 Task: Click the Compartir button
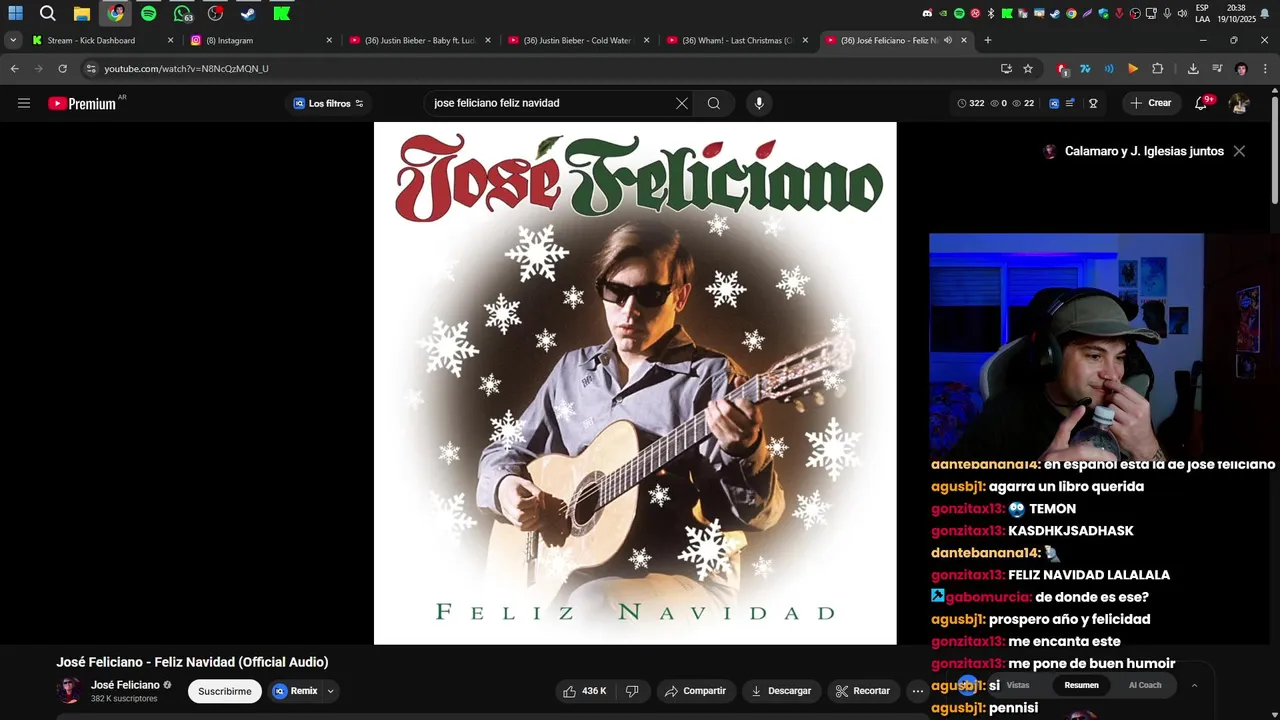[696, 691]
